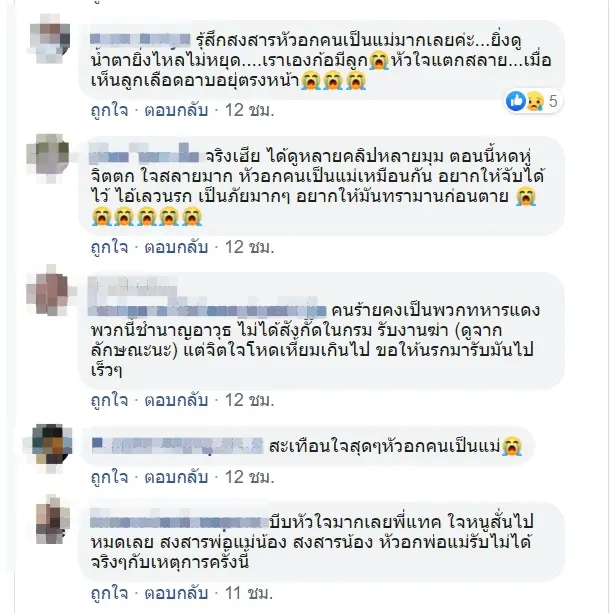Open second commenter's pixelated avatar

pos(48,158)
